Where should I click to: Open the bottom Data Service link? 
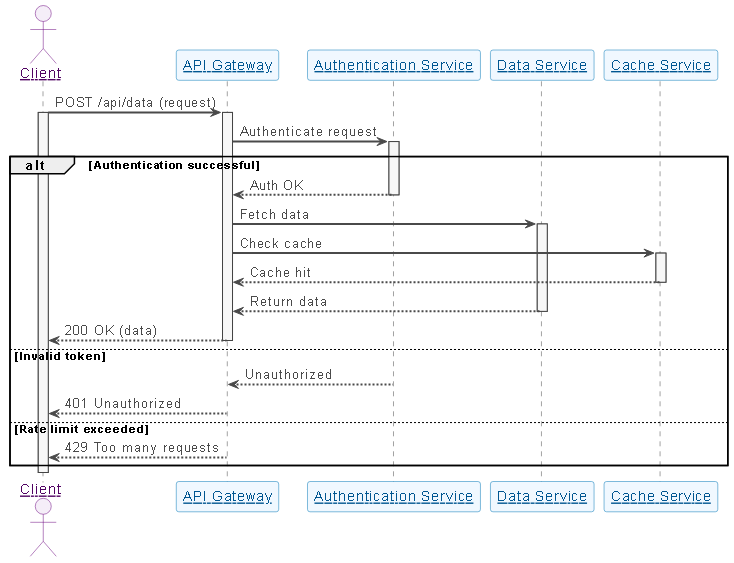pyautogui.click(x=542, y=496)
